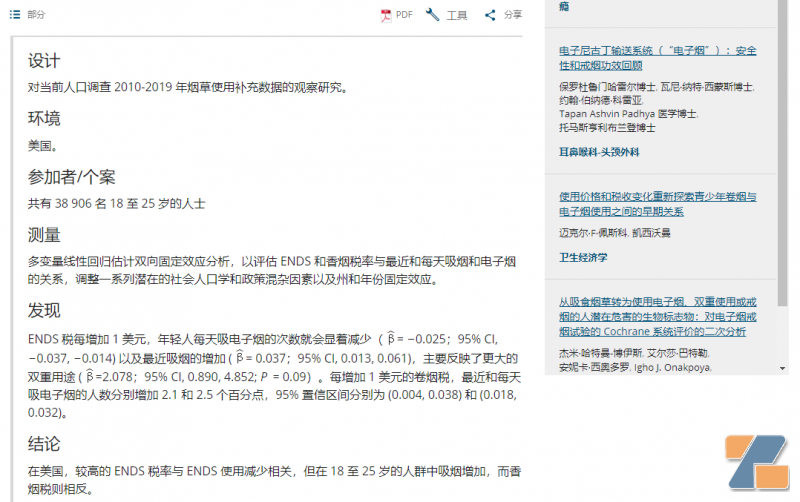Open the 分享 share menu

point(513,15)
